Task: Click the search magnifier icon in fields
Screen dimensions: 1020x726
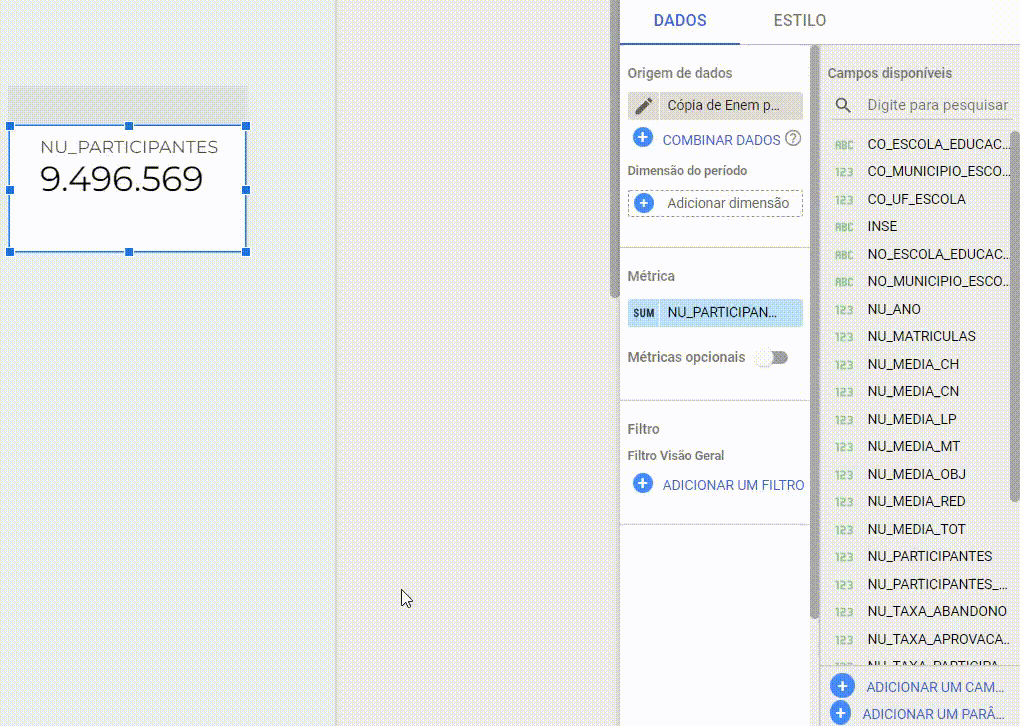Action: pyautogui.click(x=844, y=105)
